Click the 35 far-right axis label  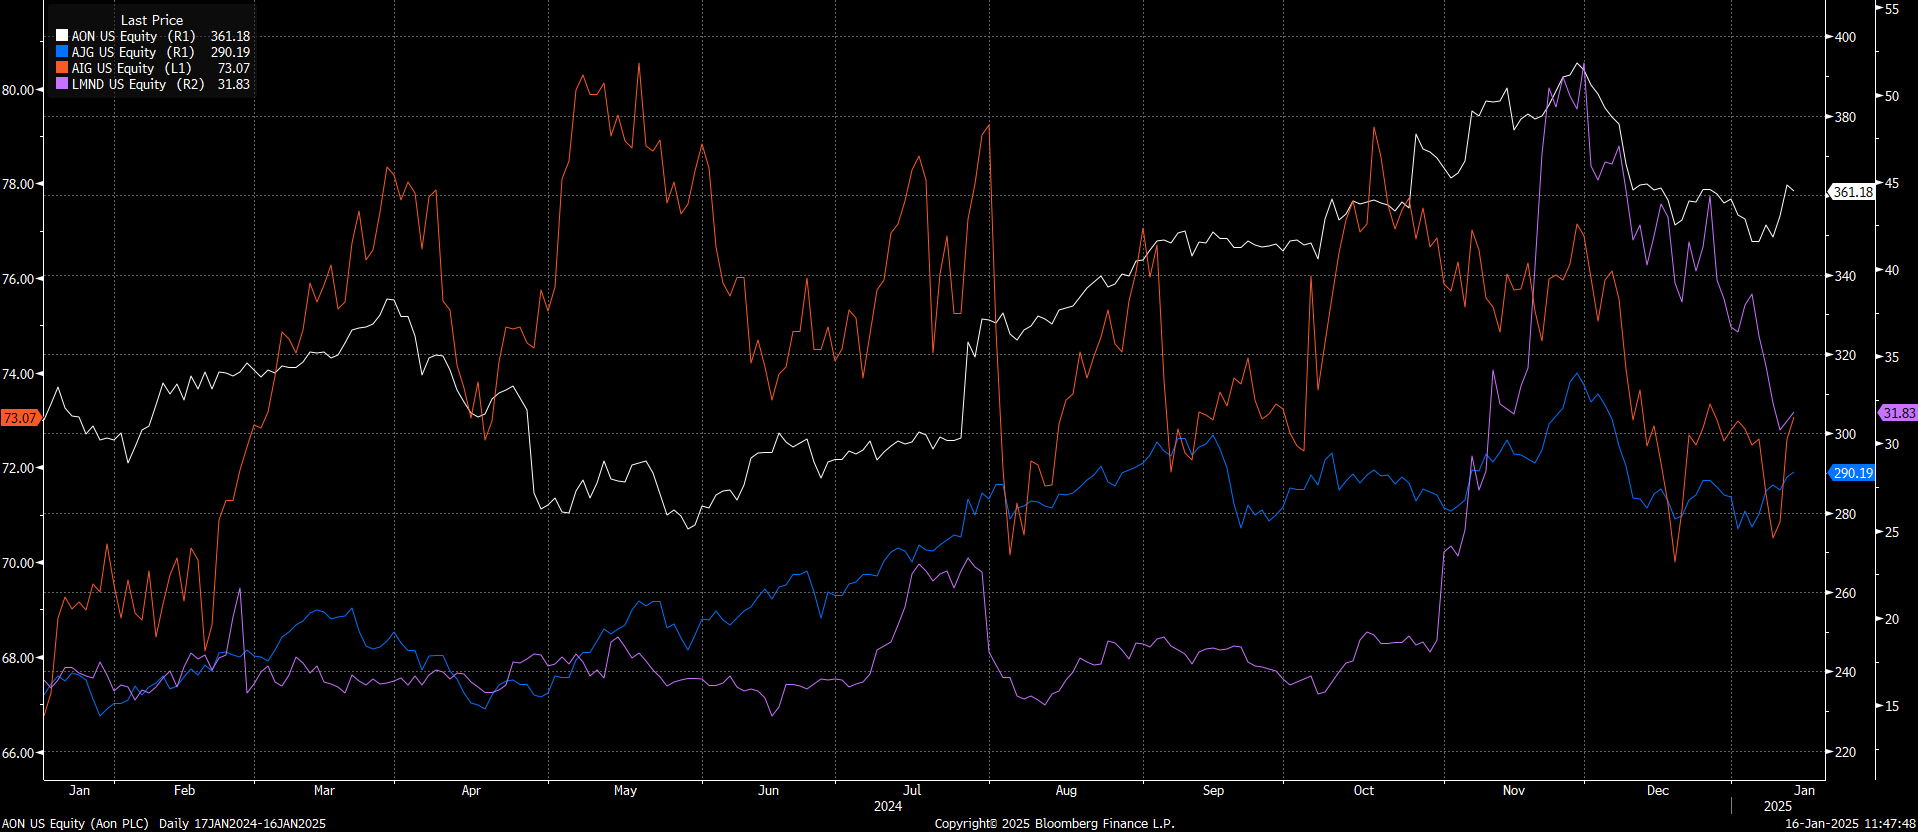coord(1892,357)
